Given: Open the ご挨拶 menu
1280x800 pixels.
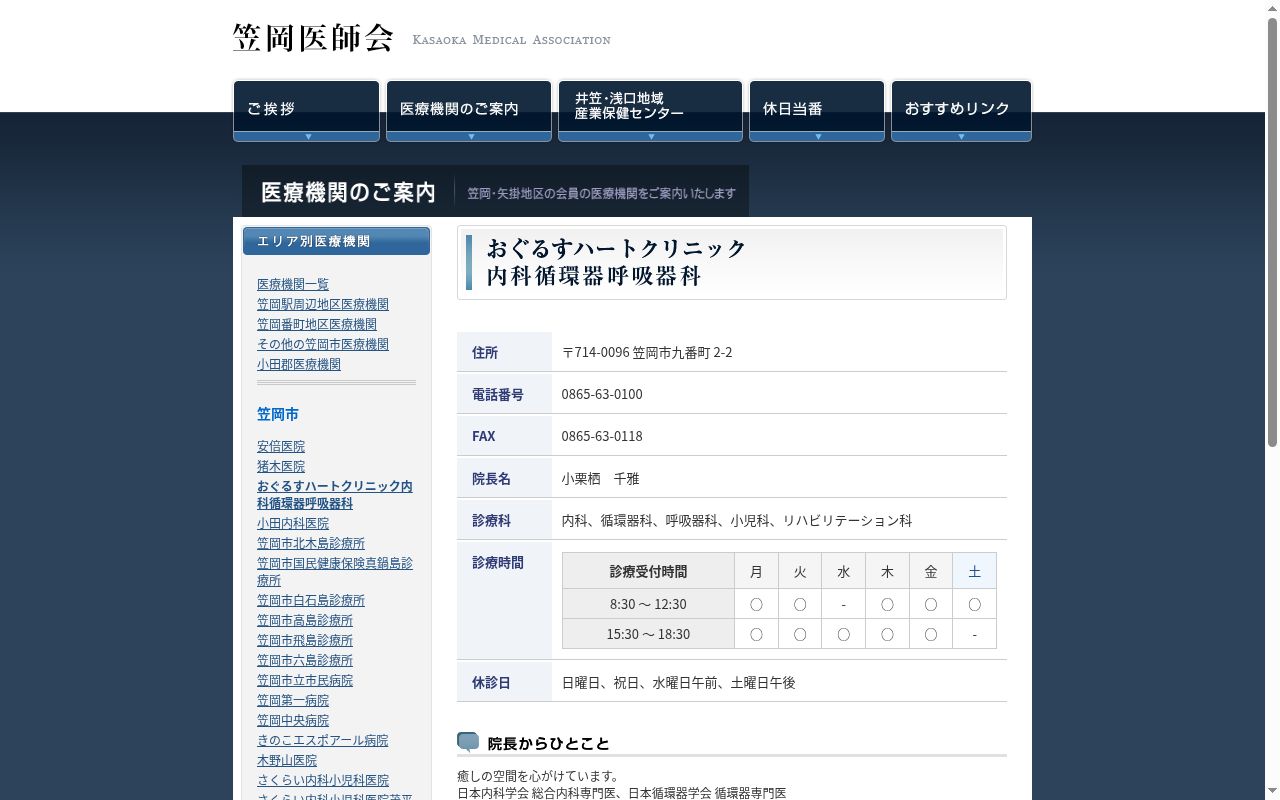Looking at the screenshot, I should (306, 111).
